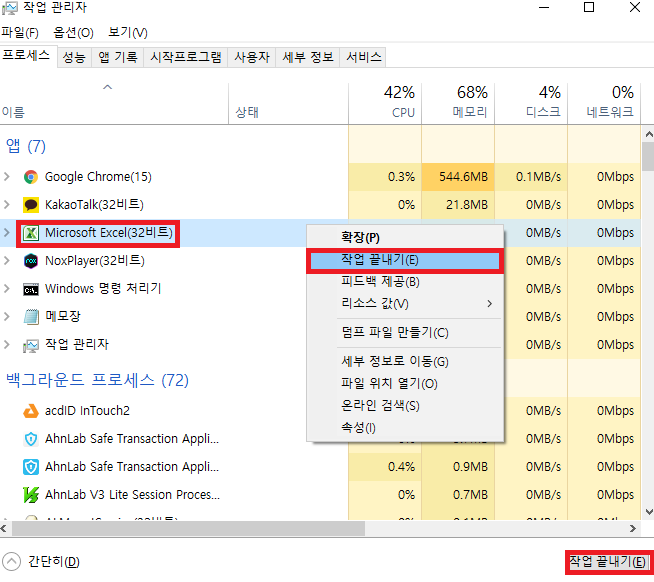
Task: Sort by the 디스크 column header
Action: coord(531,103)
